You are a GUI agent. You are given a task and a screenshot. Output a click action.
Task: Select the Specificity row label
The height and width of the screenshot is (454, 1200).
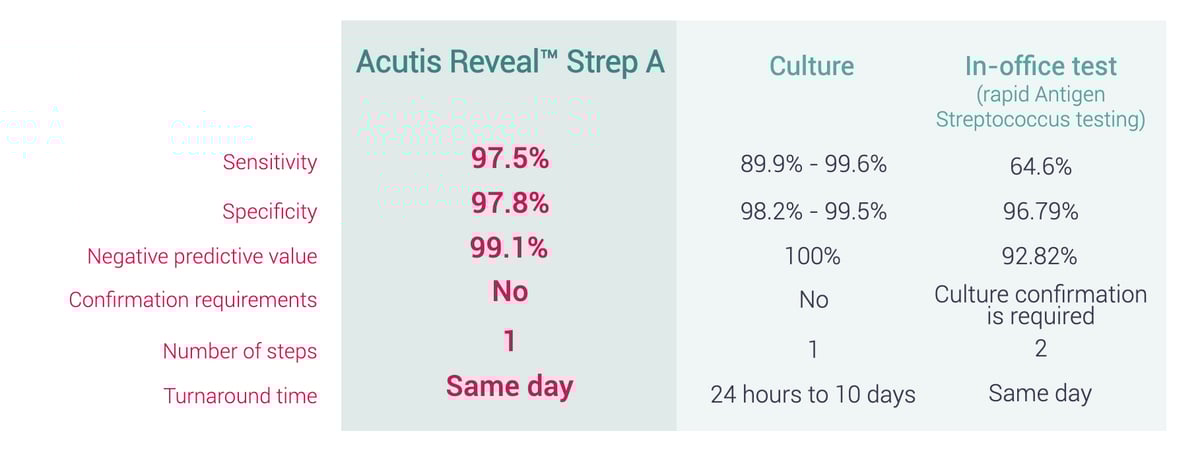click(269, 211)
